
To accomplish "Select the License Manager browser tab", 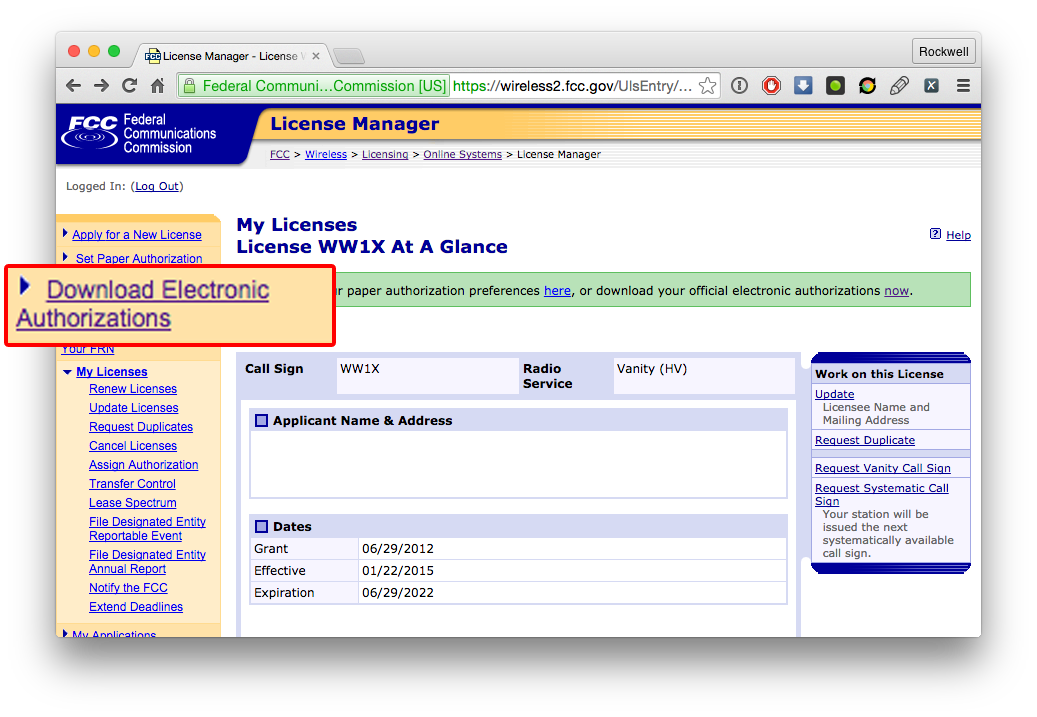I will click(x=230, y=56).
